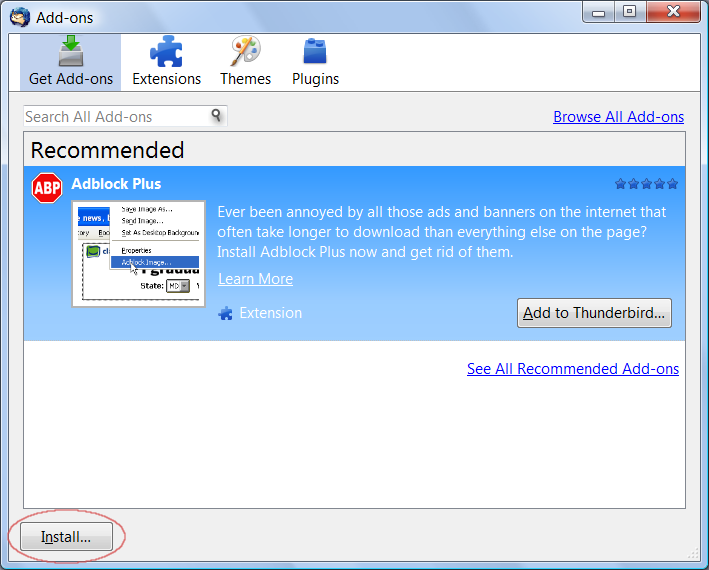This screenshot has height=570, width=709.
Task: Open the Plugins tab
Action: [x=315, y=62]
